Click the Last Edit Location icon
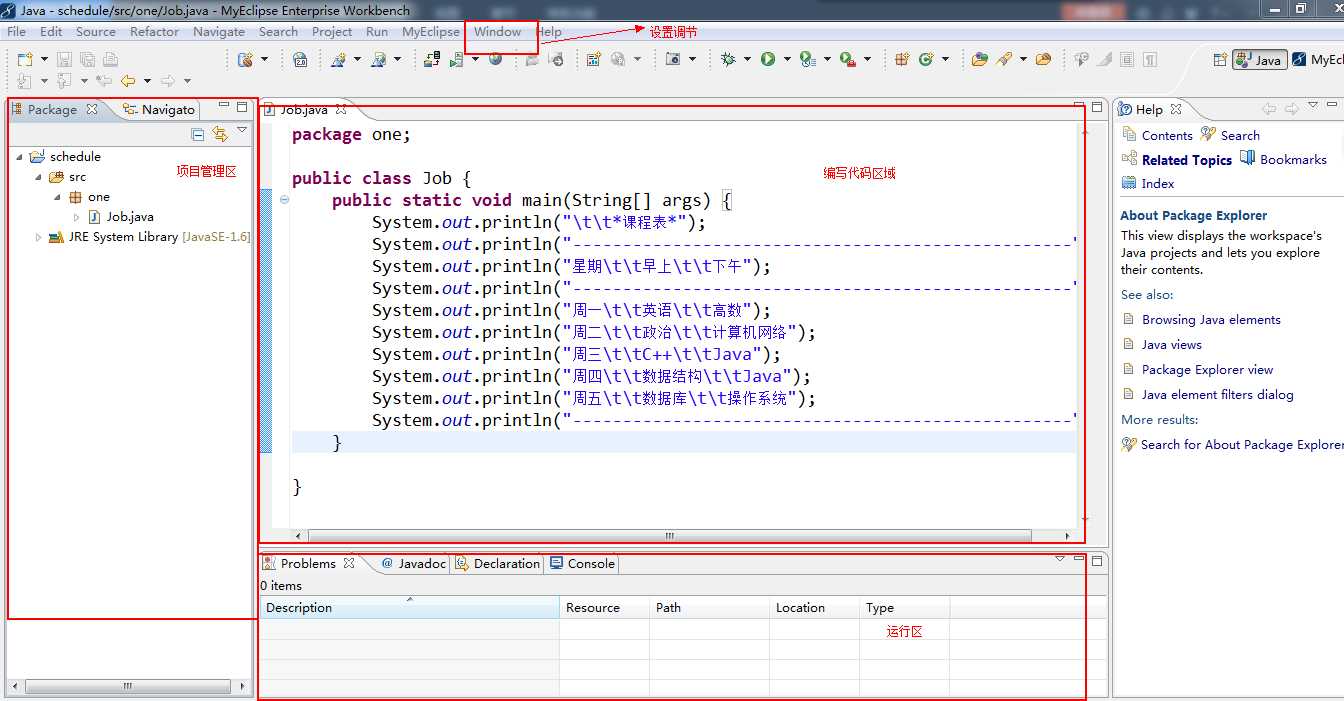 (x=103, y=81)
